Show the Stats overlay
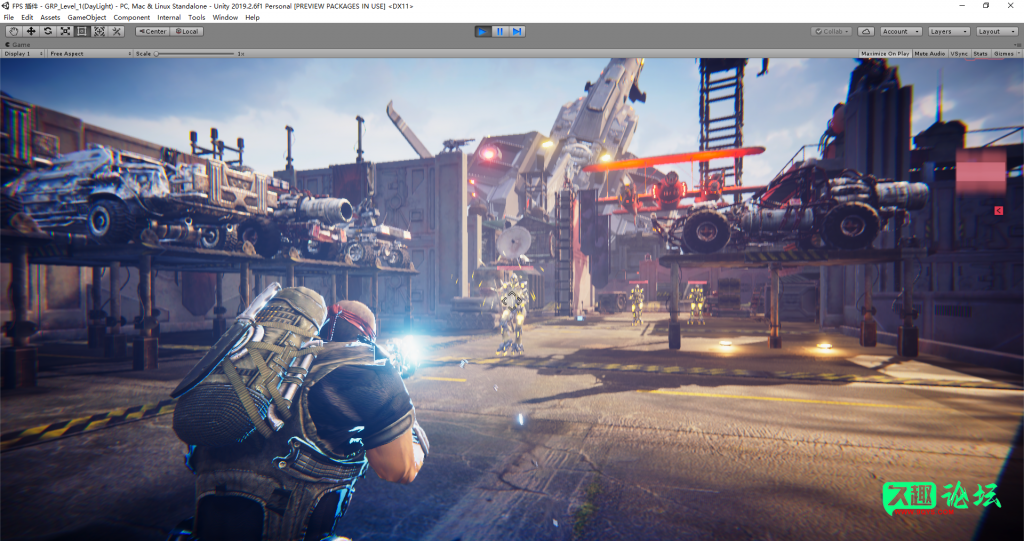The width and height of the screenshot is (1024, 541). tap(980, 53)
